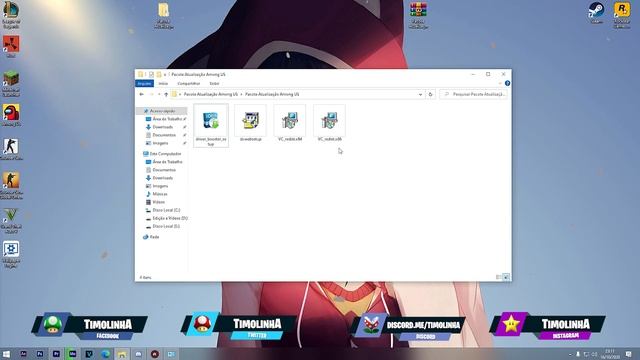Expand the ribbon using the chevron

(x=500, y=83)
